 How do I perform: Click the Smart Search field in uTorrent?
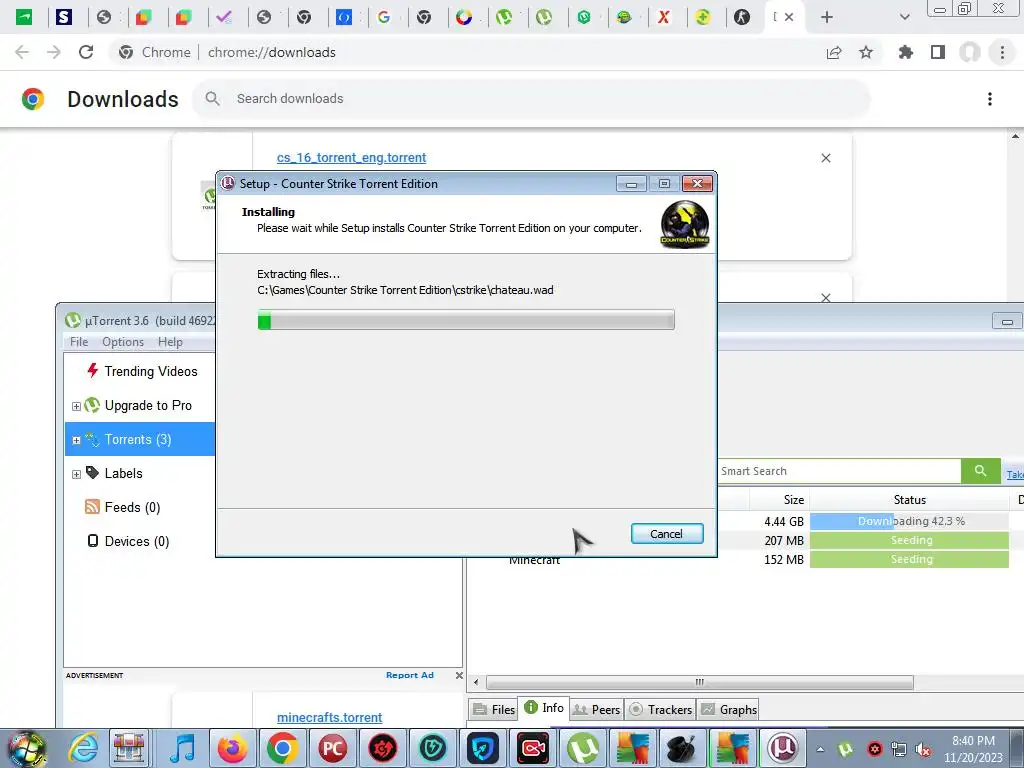[x=839, y=471]
